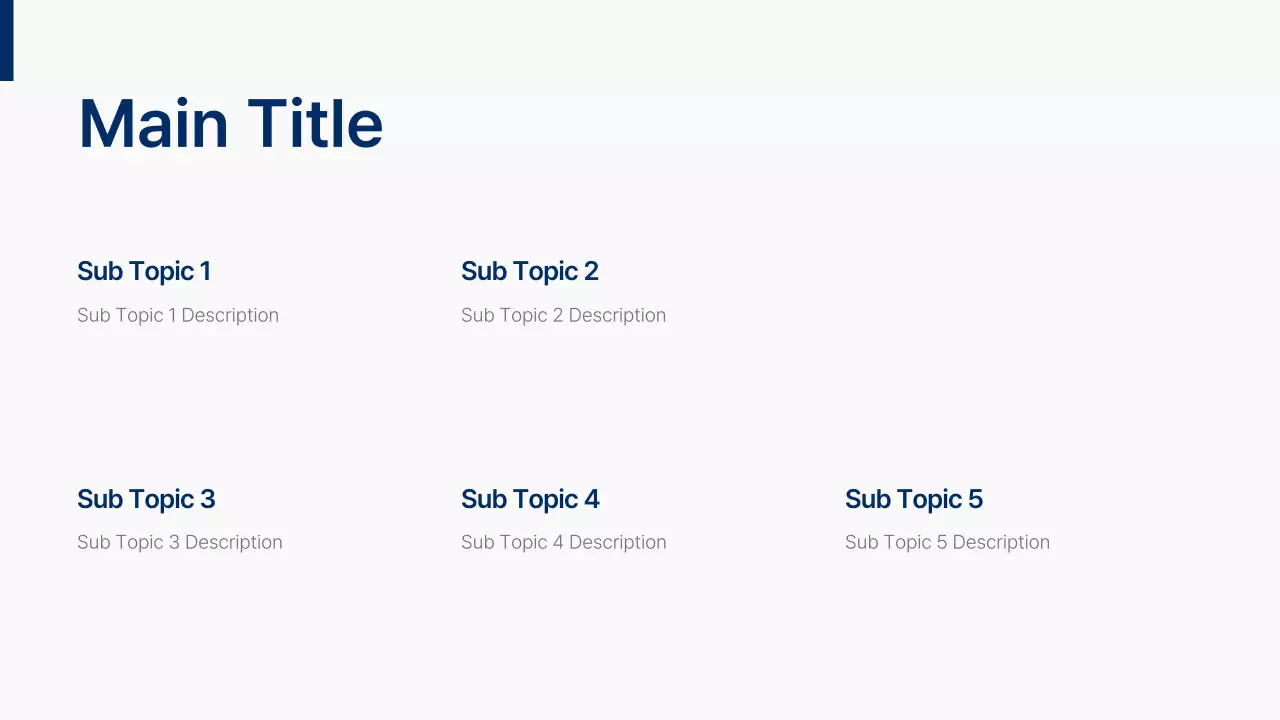
Task: Select the "Sub Topic 2 Description" text
Action: (563, 315)
